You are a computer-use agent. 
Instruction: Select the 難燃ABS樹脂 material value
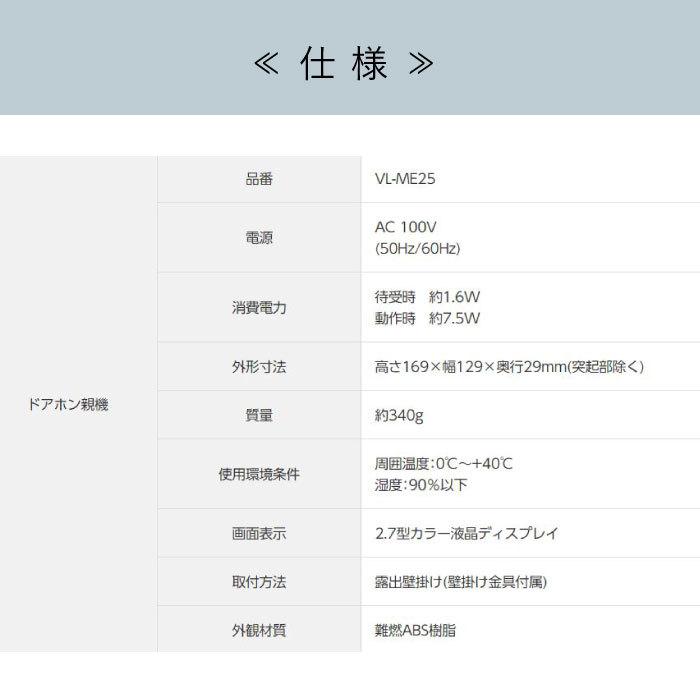pos(415,631)
